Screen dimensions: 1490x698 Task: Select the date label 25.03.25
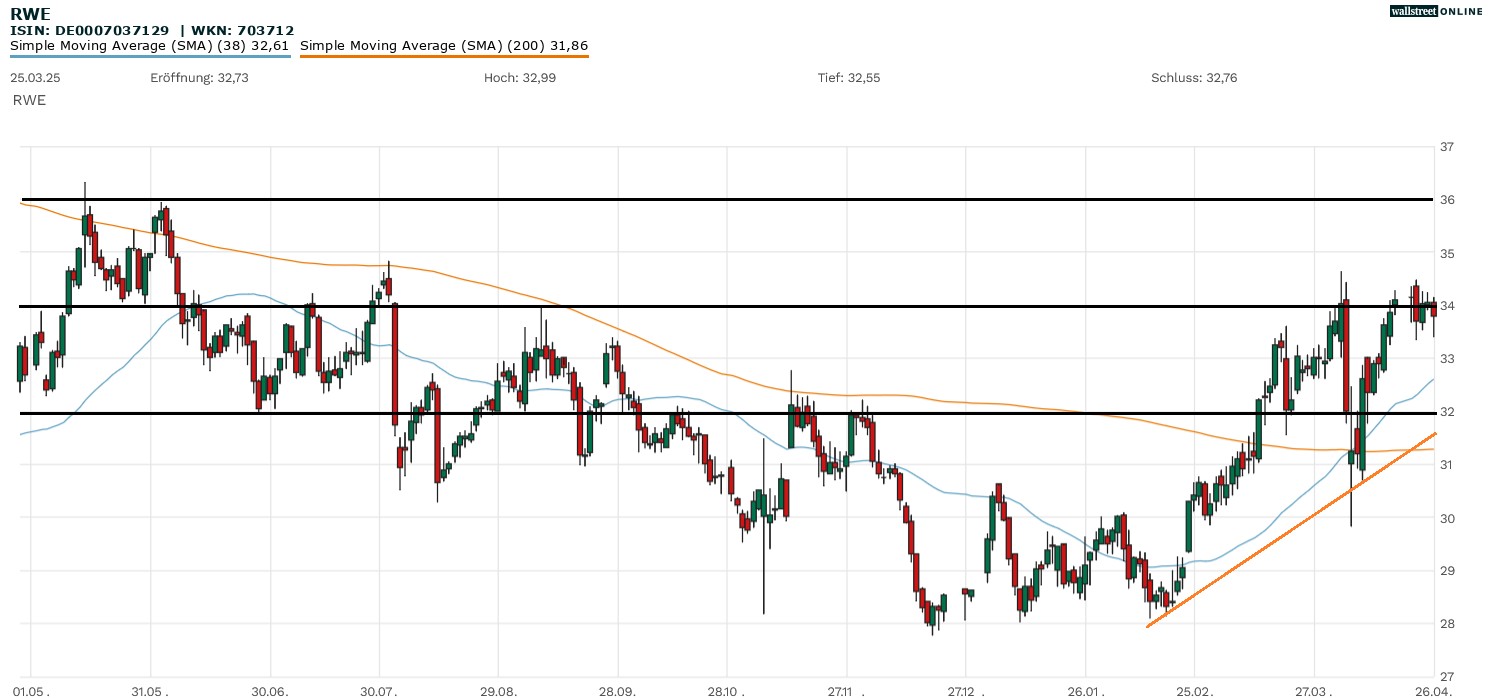pyautogui.click(x=34, y=77)
